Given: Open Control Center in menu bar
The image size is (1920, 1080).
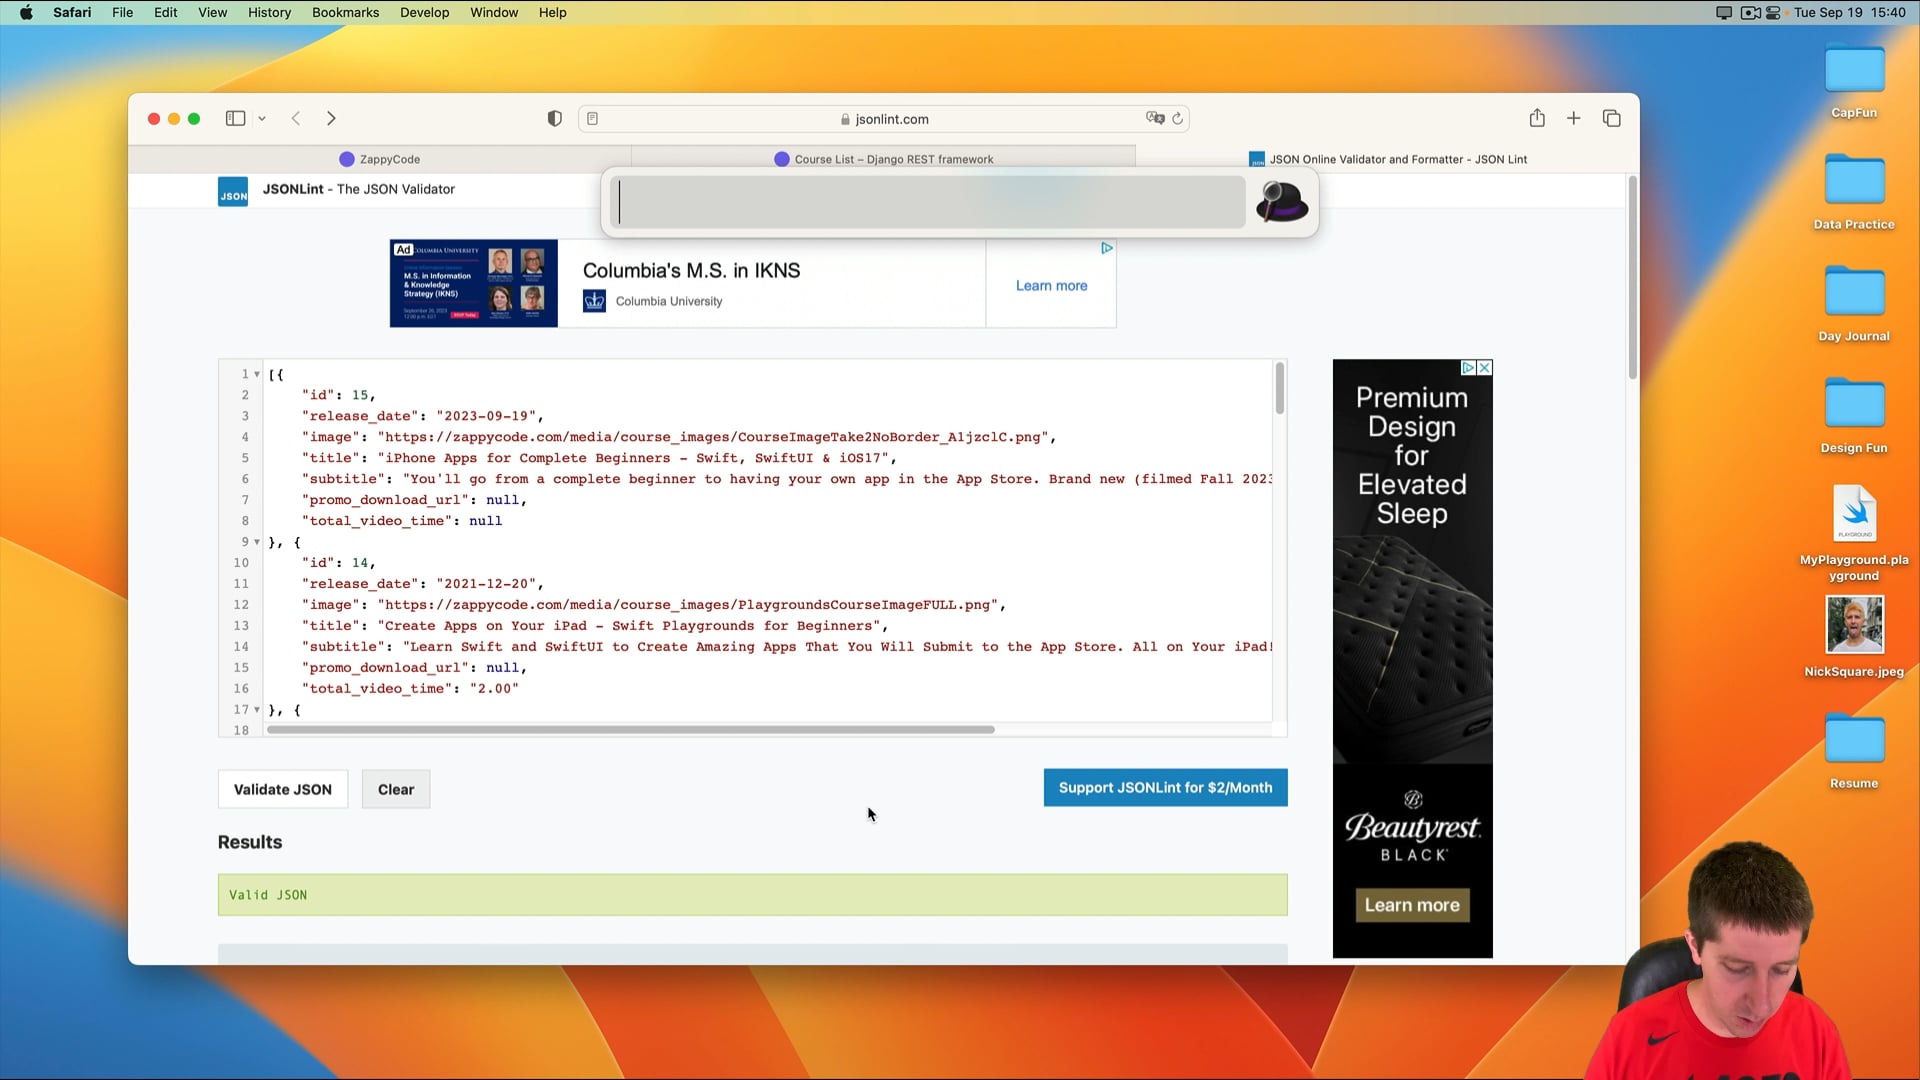Looking at the screenshot, I should tap(1774, 12).
